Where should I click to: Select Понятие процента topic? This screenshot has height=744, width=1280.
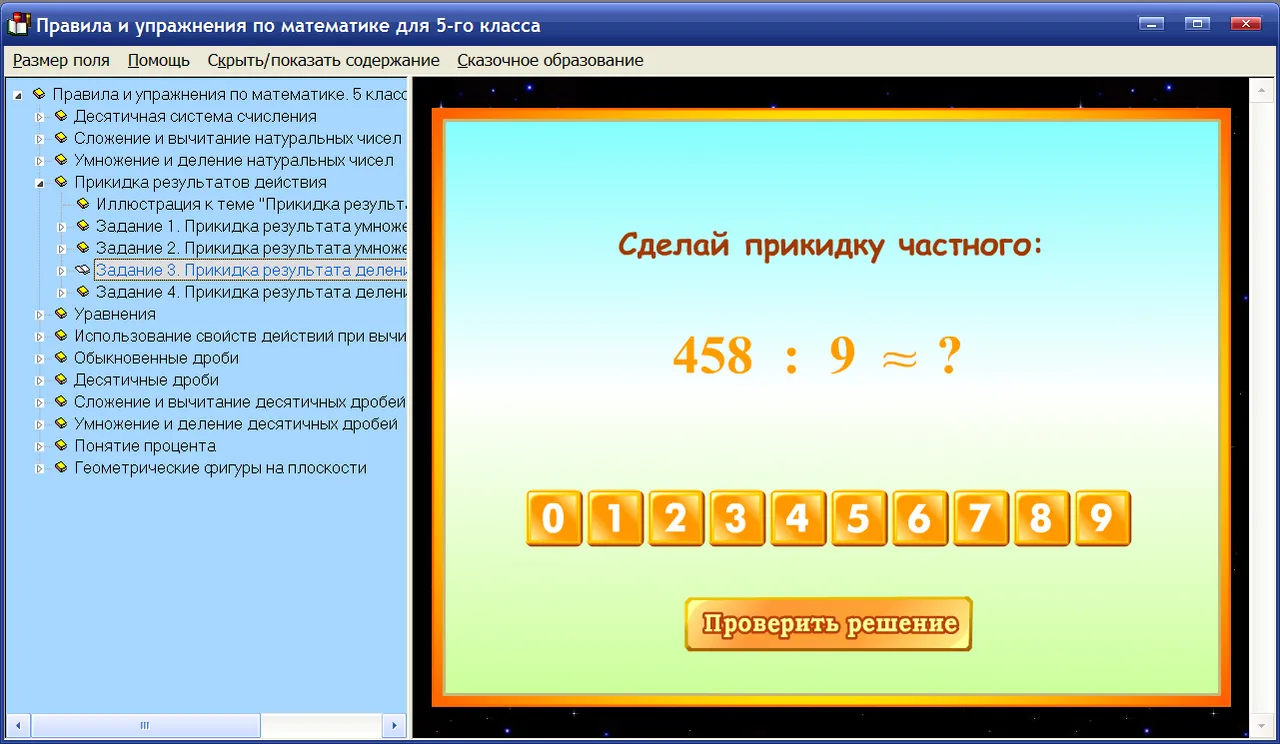pos(145,446)
